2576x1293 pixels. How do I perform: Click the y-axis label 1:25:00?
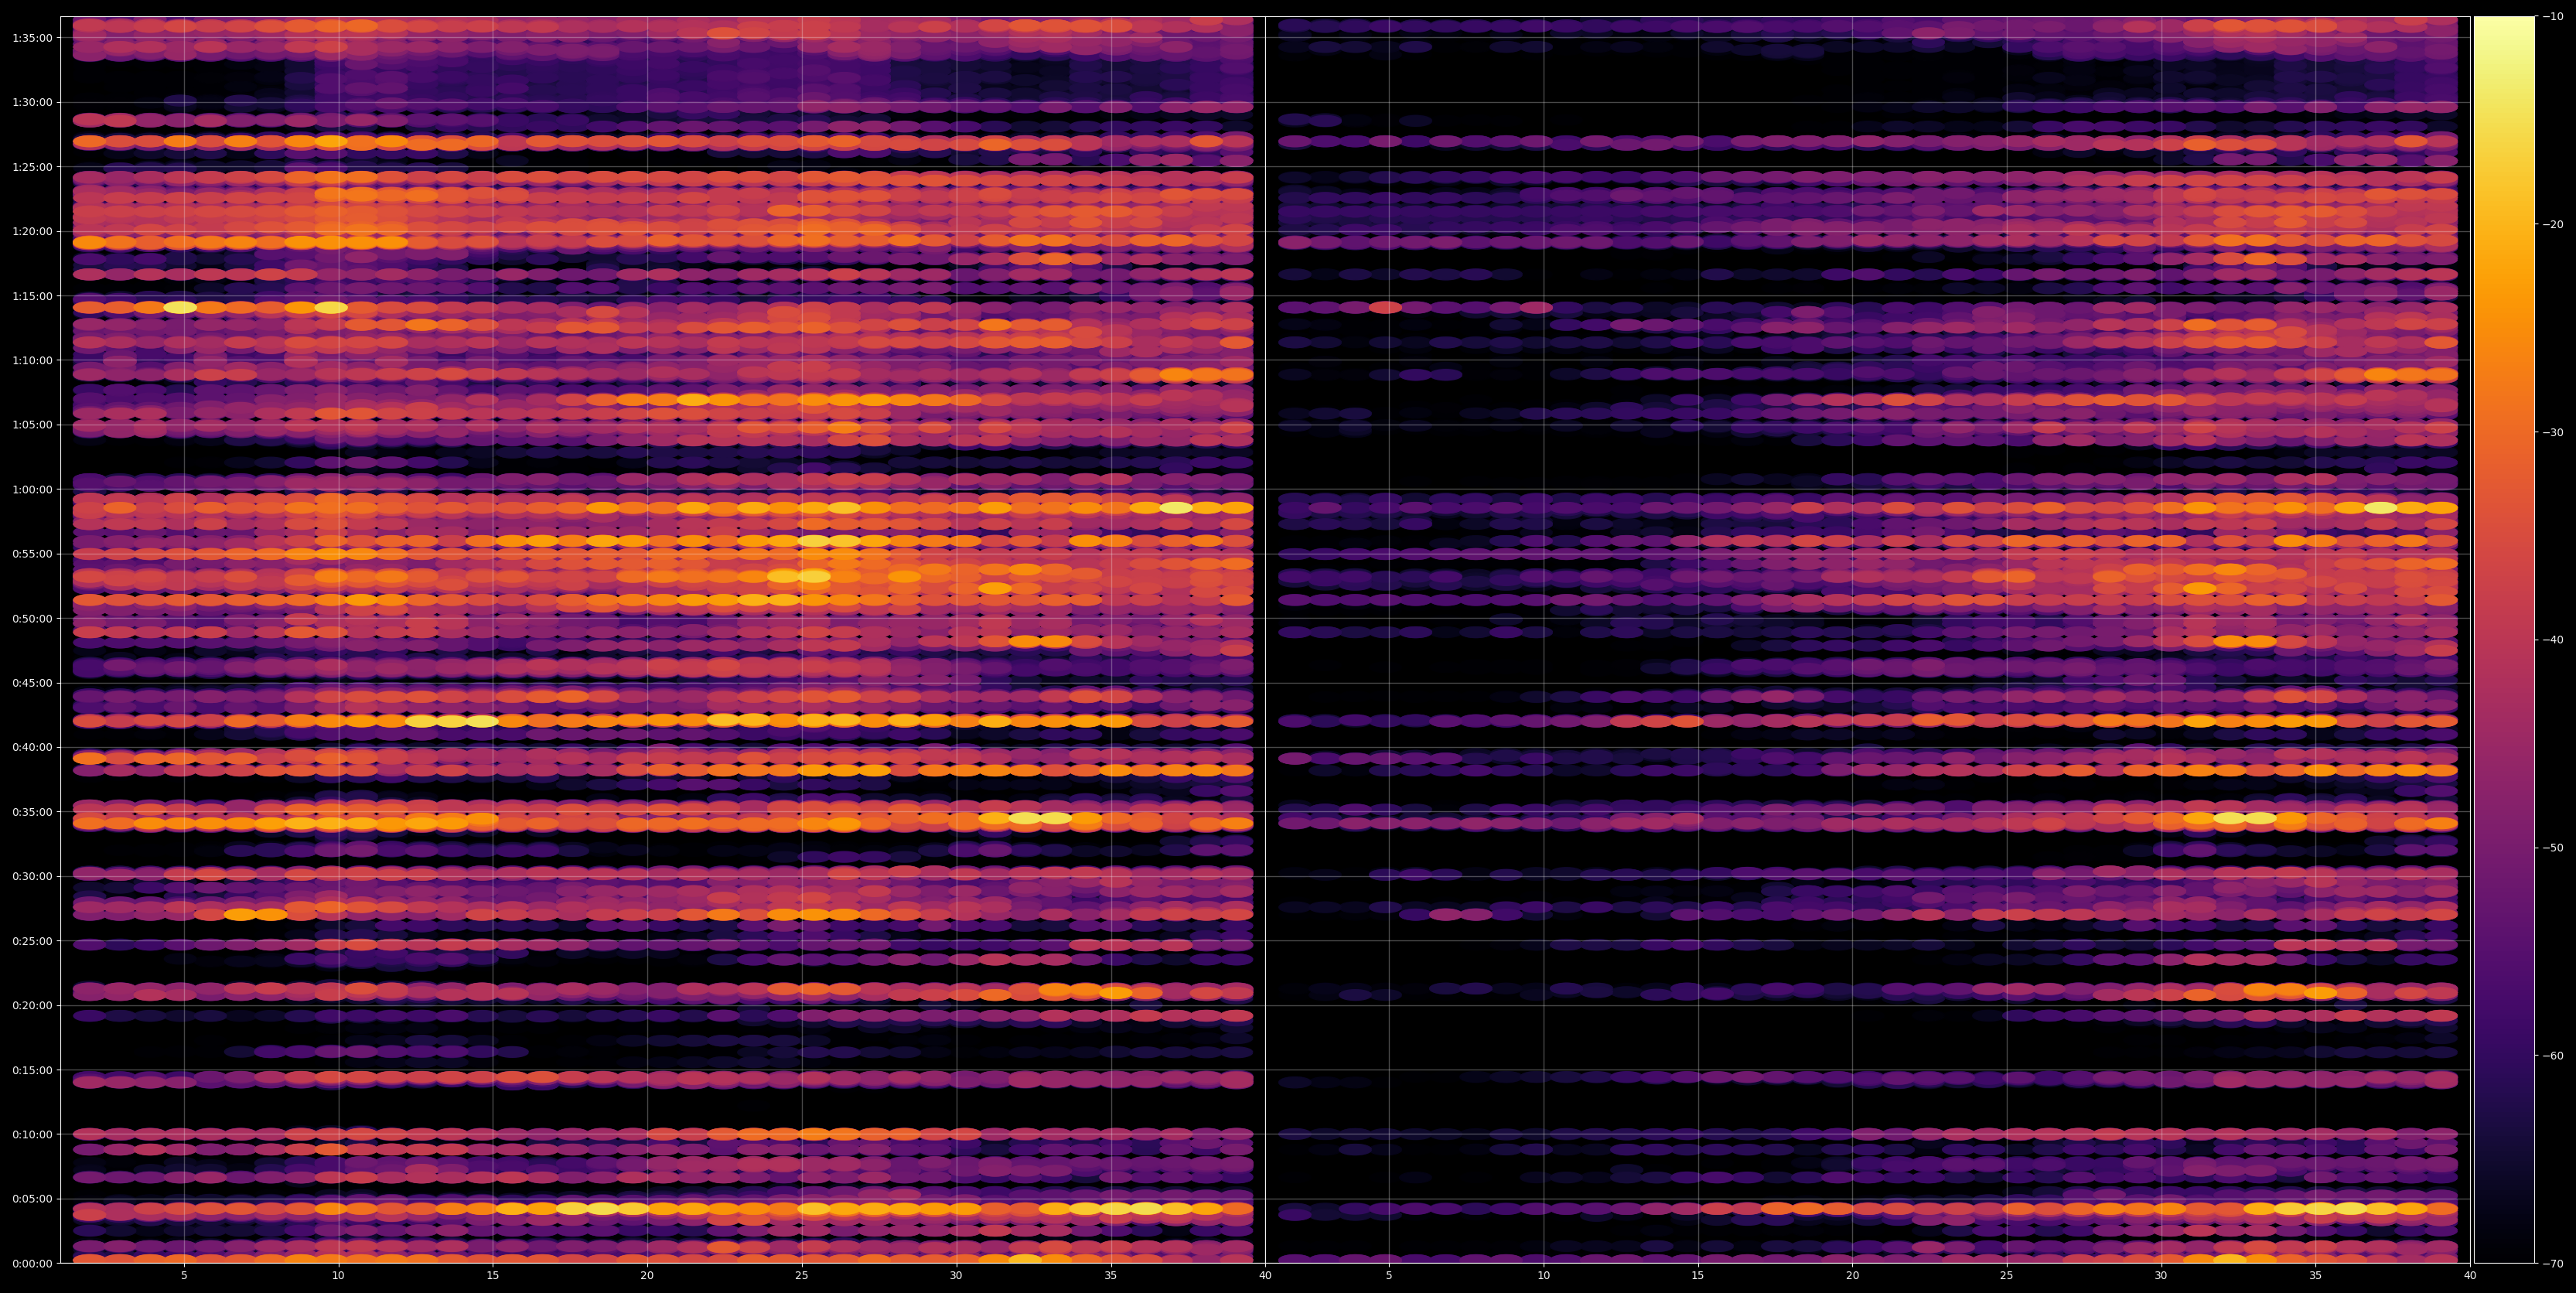click(33, 167)
